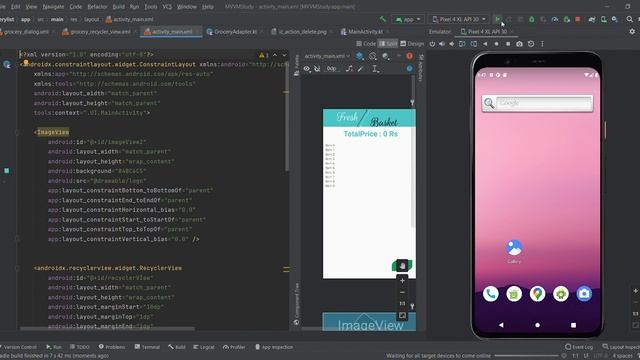Screen dimensions: 640x360
Task: Click the red Stop button in toolbar
Action: (578, 19)
